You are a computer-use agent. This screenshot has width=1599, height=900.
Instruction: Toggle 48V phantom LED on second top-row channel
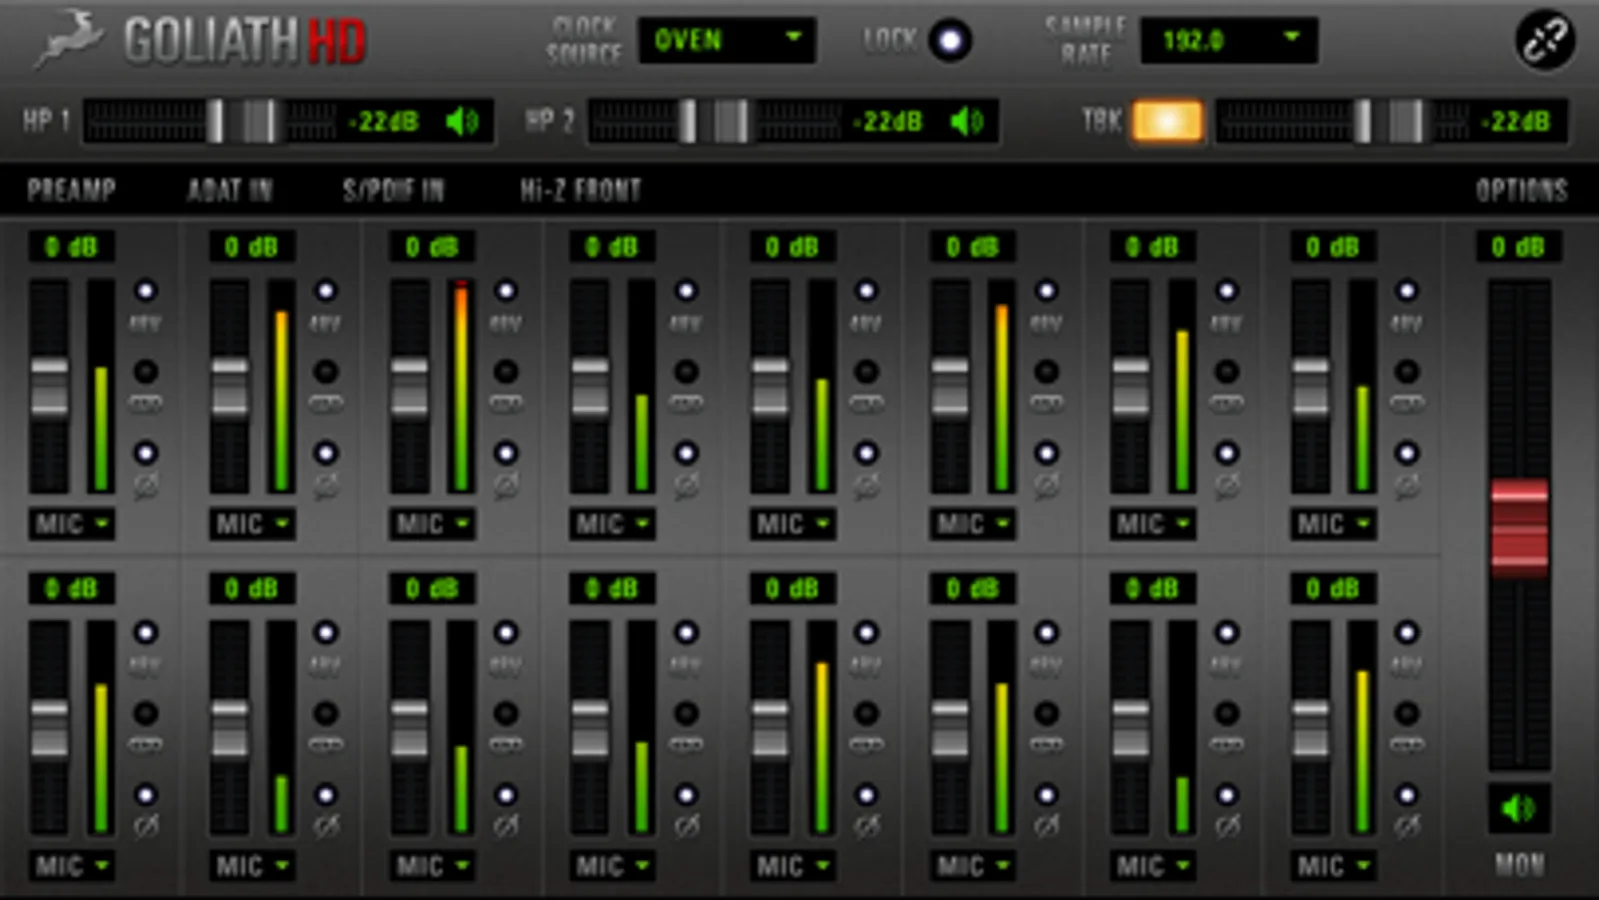pos(326,291)
